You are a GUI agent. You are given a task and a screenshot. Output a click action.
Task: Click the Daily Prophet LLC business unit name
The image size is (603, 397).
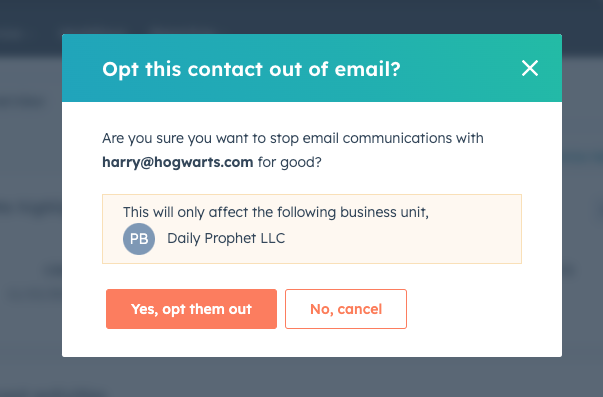226,238
